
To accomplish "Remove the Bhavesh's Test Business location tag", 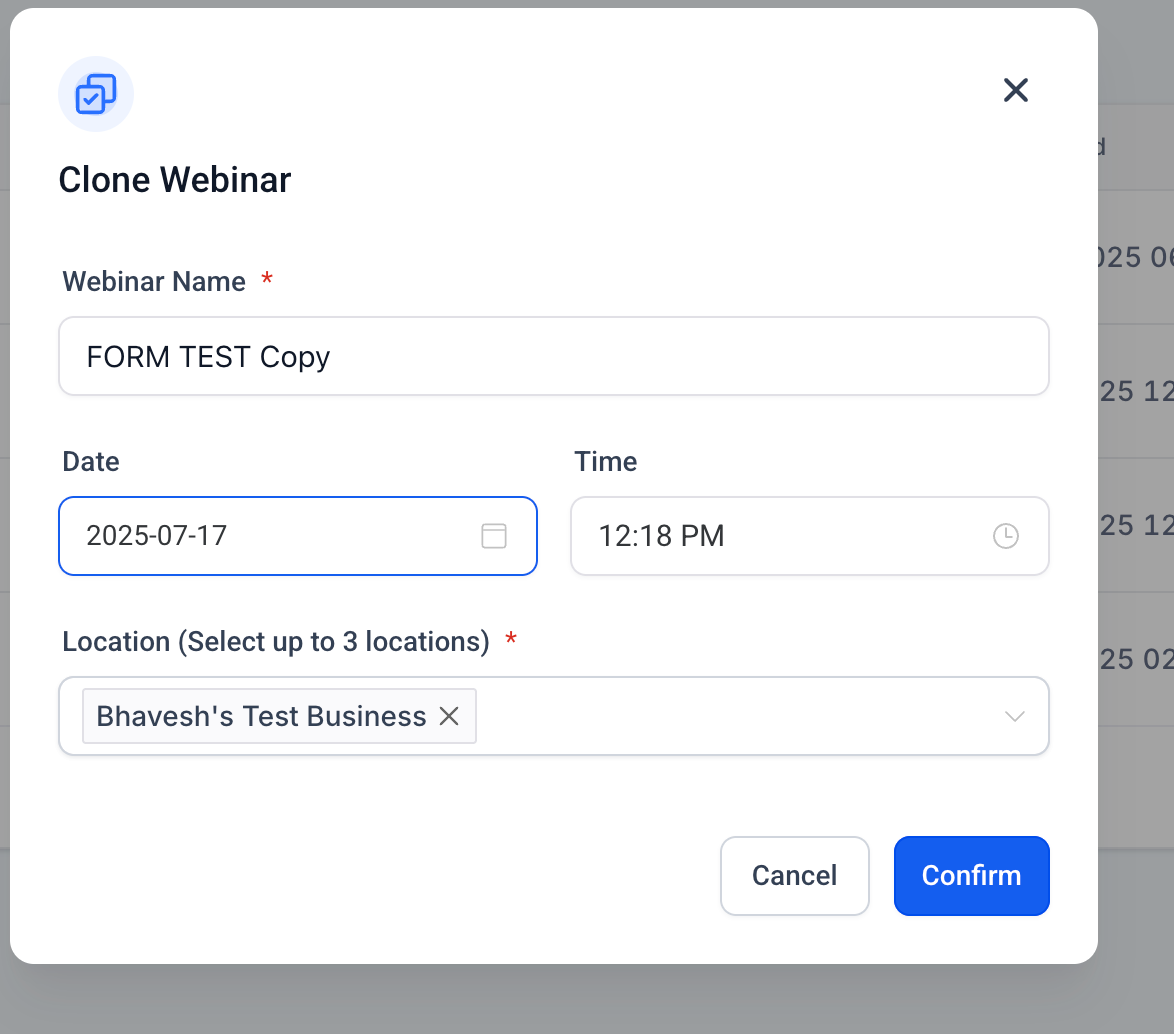I will (450, 716).
